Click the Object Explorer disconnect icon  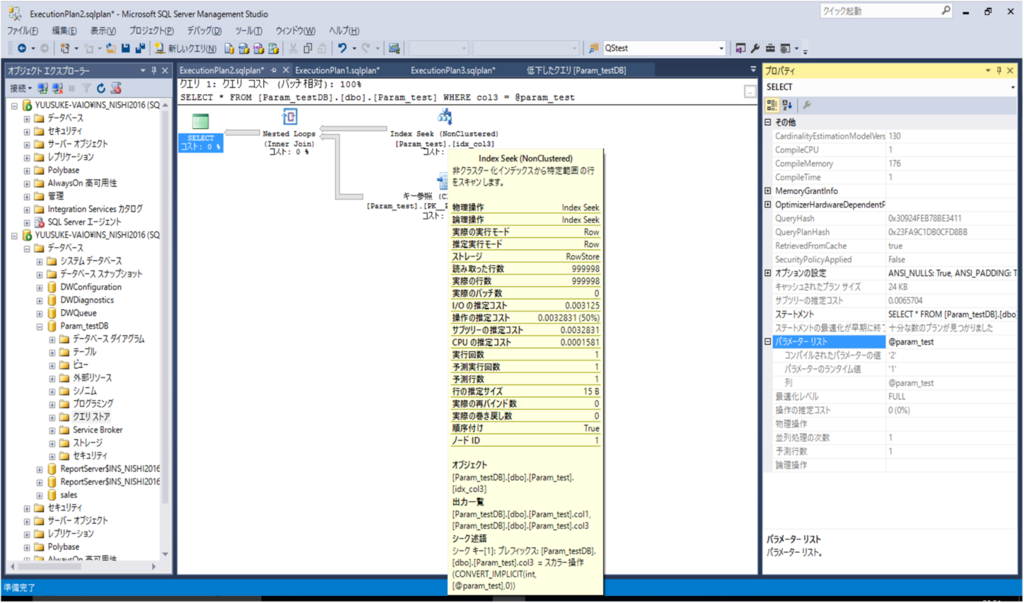click(57, 88)
